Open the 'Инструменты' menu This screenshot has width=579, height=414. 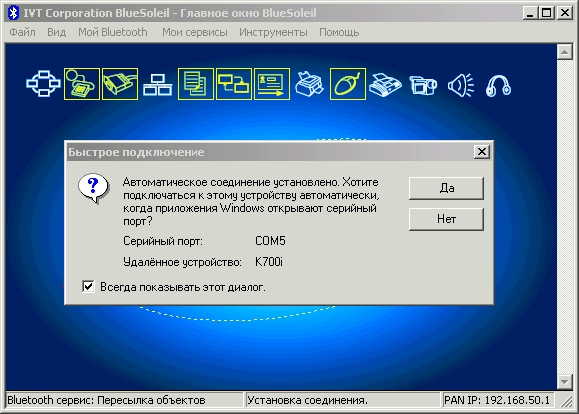tap(273, 32)
